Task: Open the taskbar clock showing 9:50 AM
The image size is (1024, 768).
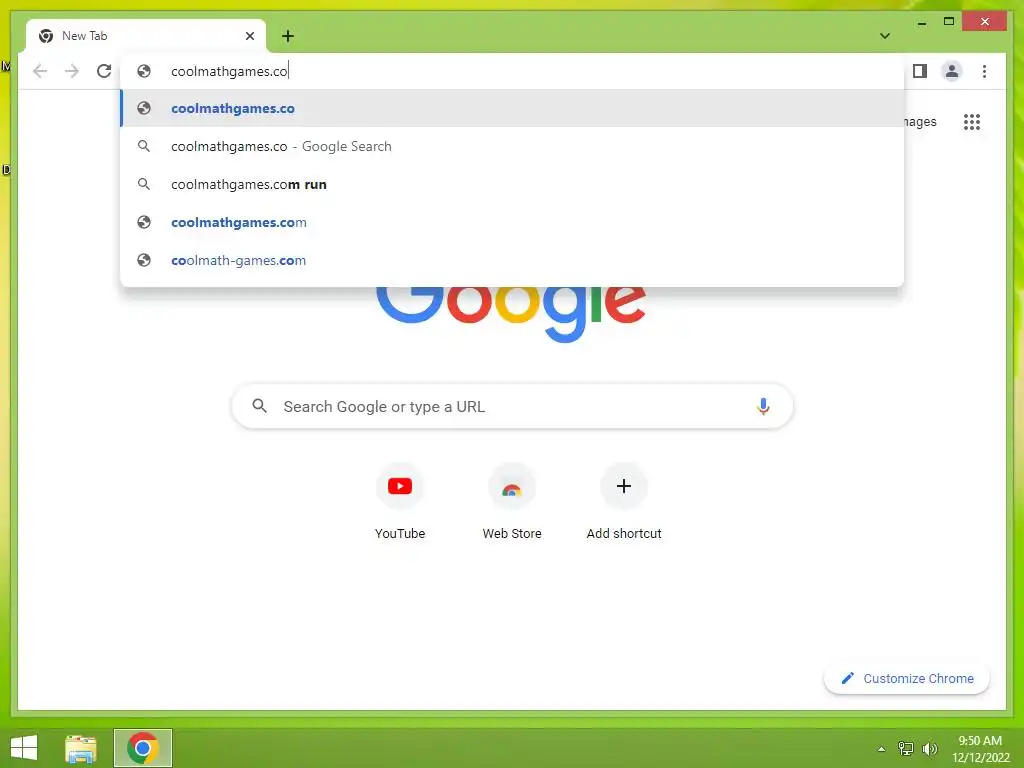Action: (x=980, y=749)
